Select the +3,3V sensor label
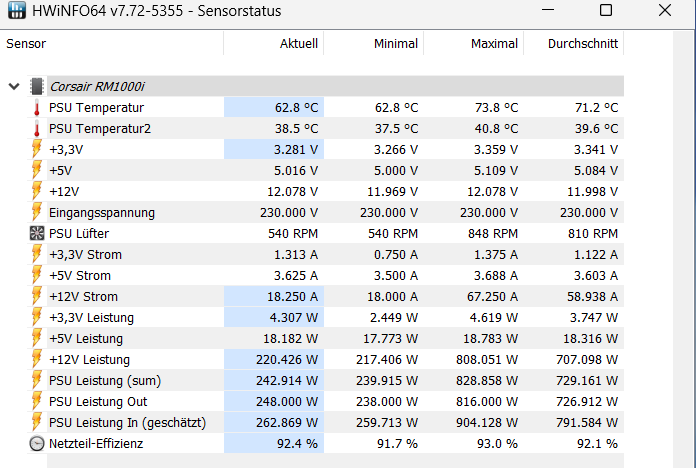The height and width of the screenshot is (468, 696). point(66,150)
